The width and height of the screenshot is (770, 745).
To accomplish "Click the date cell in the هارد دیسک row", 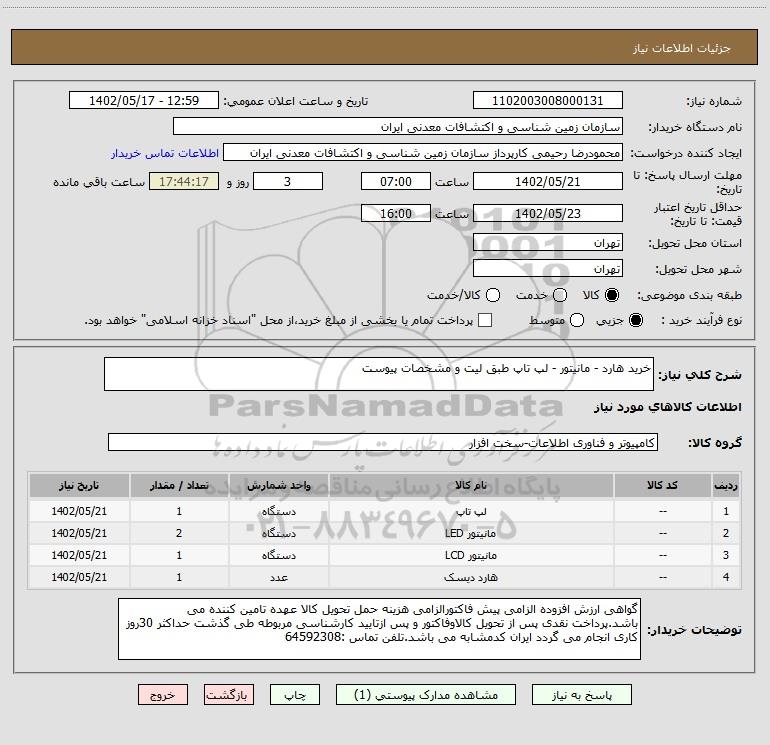I will tap(79, 577).
